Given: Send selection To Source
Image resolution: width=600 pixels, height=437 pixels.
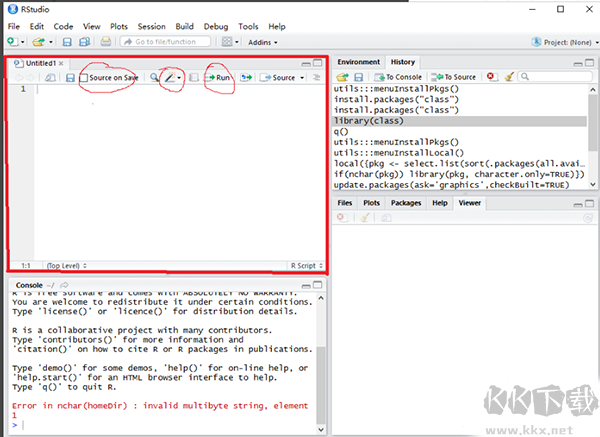Looking at the screenshot, I should (453, 77).
